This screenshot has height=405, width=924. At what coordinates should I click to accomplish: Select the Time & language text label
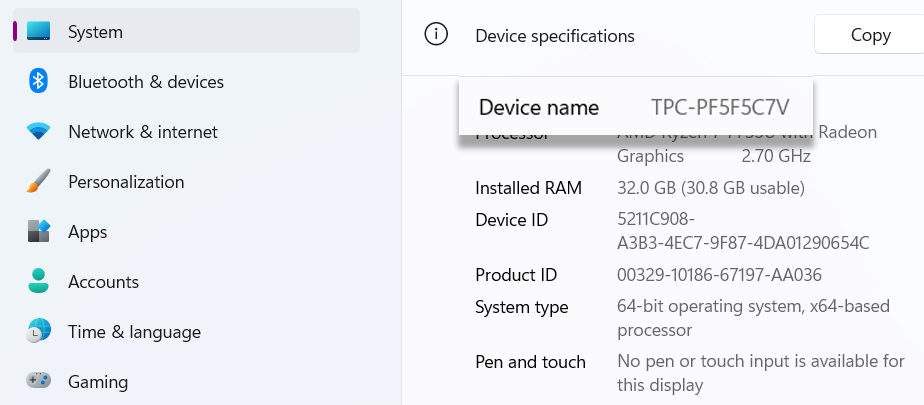click(x=134, y=332)
